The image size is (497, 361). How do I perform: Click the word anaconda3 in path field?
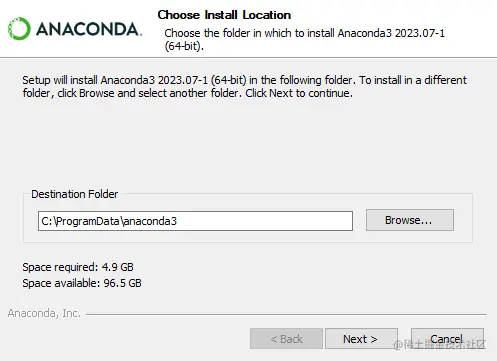click(150, 221)
